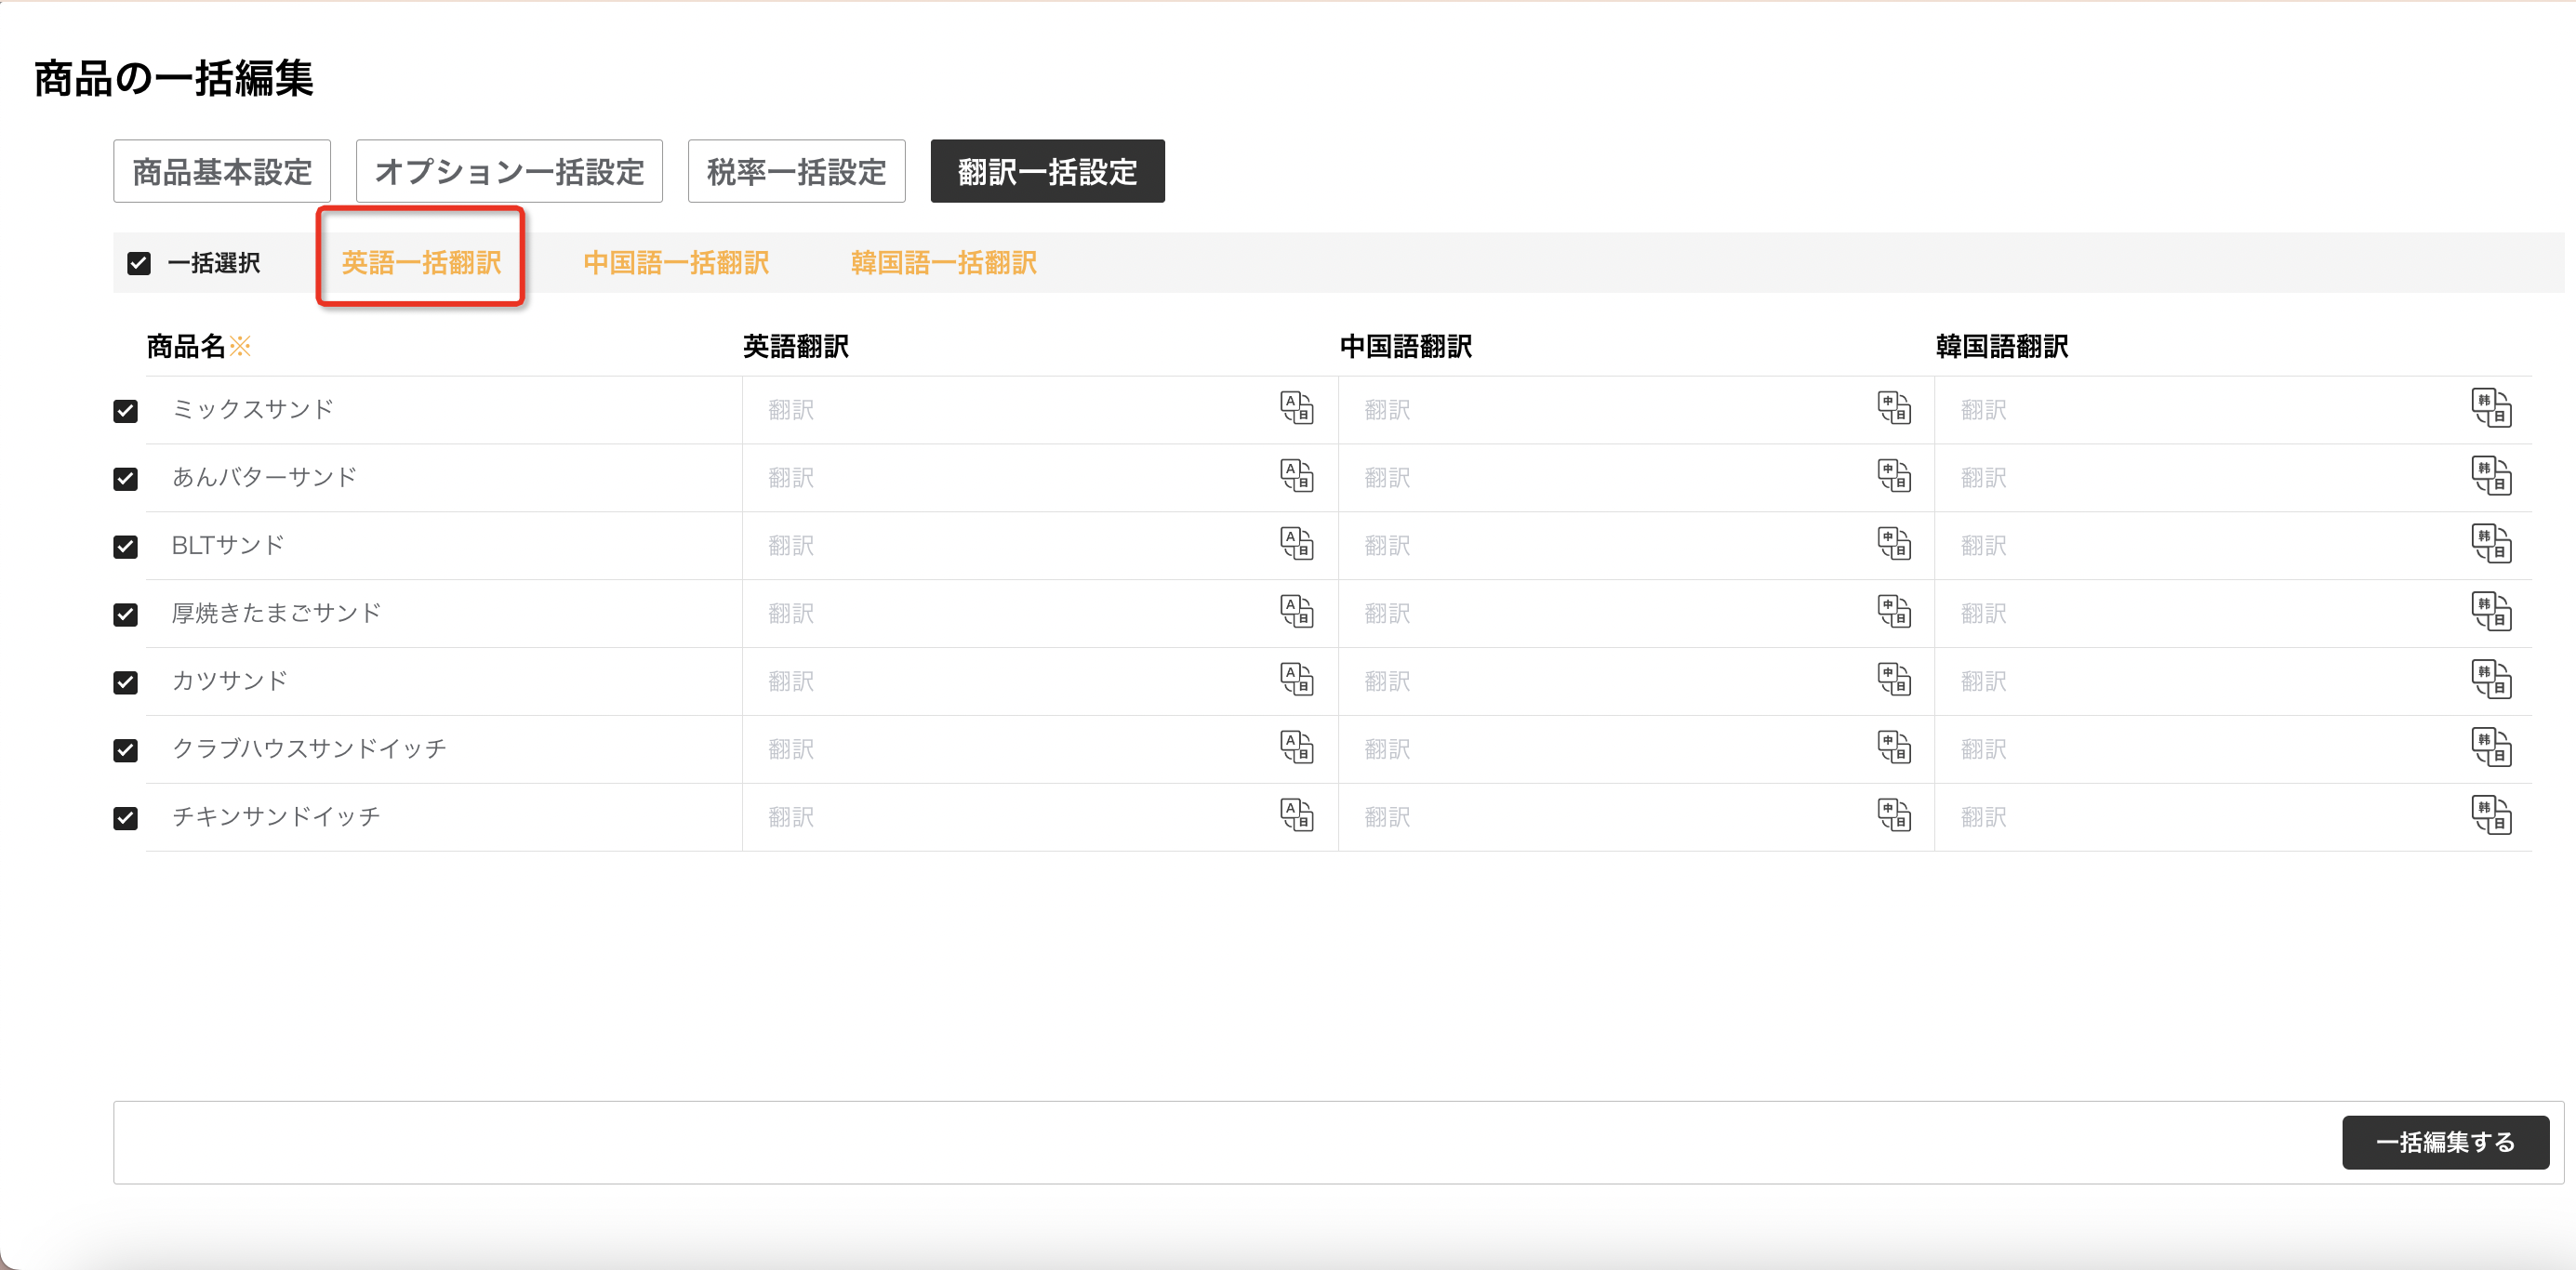This screenshot has height=1270, width=2576.
Task: Click product name ミックスサンド
Action: tap(253, 409)
